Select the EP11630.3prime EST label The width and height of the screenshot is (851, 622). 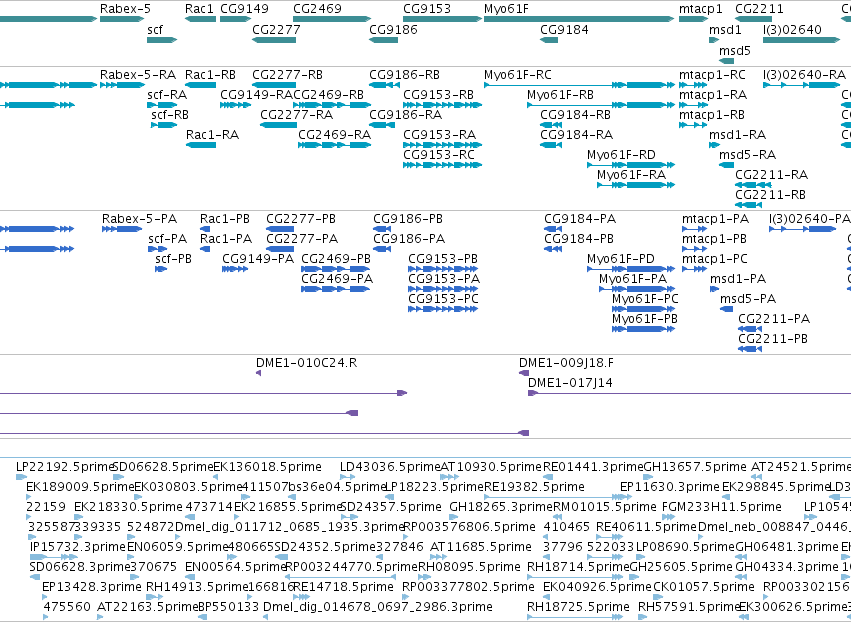pos(670,487)
